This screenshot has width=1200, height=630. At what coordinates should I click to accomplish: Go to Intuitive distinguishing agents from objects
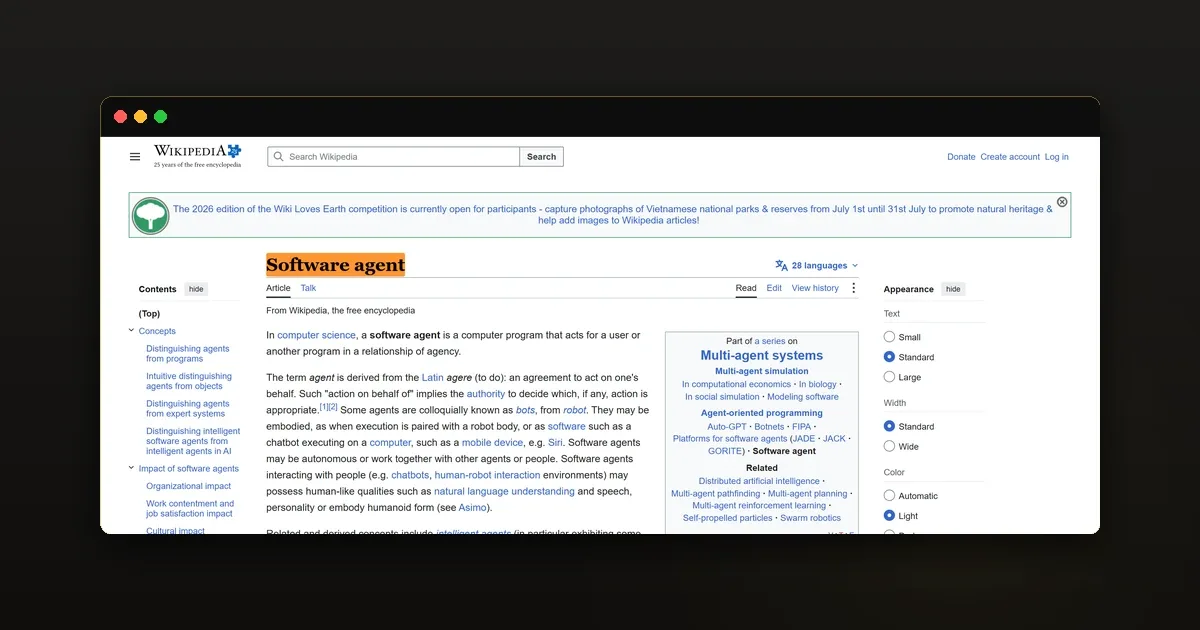189,381
